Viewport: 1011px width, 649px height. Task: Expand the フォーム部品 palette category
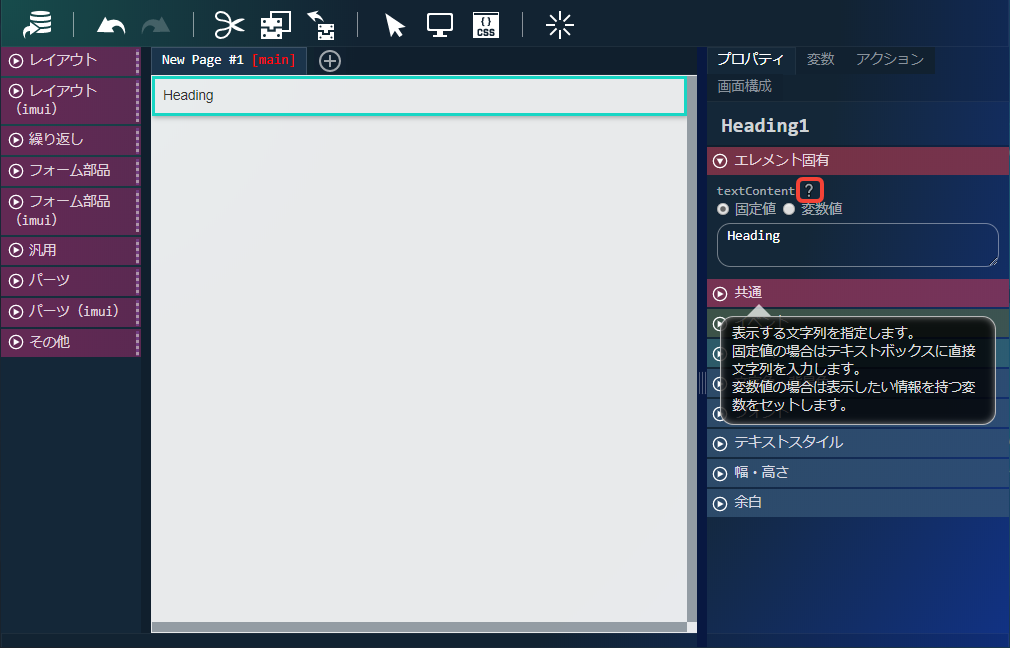coord(70,171)
